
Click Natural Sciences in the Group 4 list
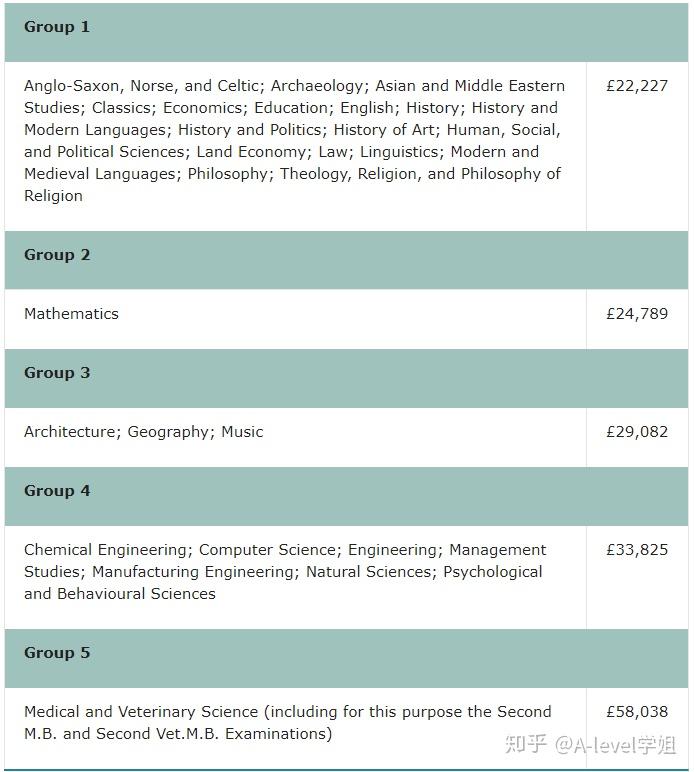[370, 572]
